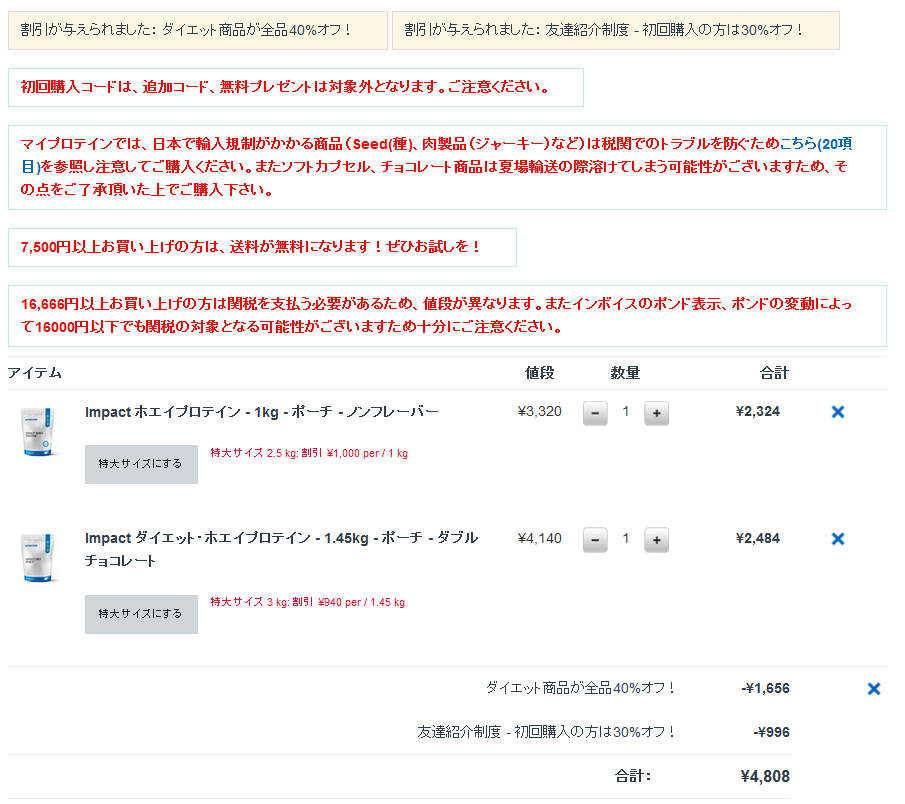Click 特大サイズ 3 kg: 割引 ¥940 offer text
Screen dimensions: 905x804
tap(307, 602)
